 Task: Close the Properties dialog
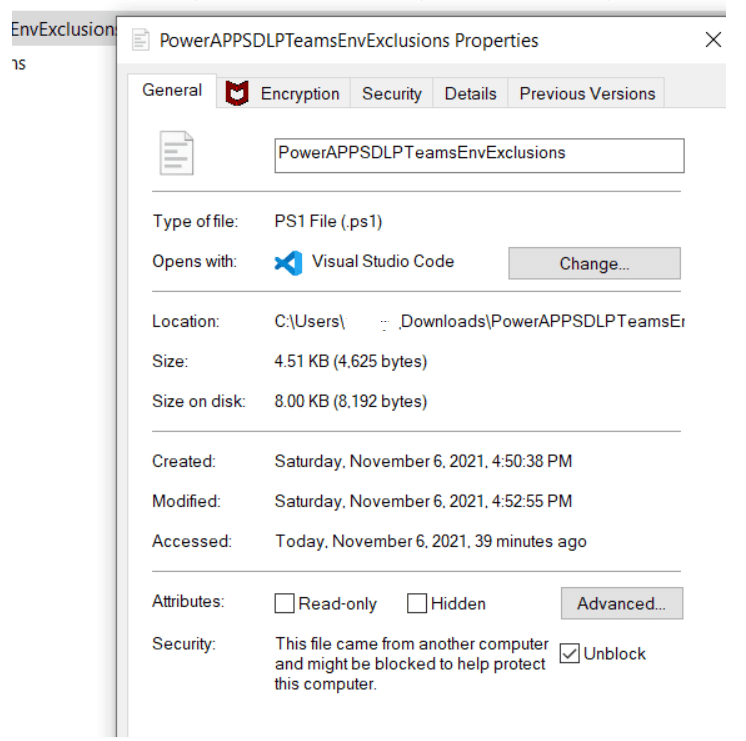pos(713,40)
